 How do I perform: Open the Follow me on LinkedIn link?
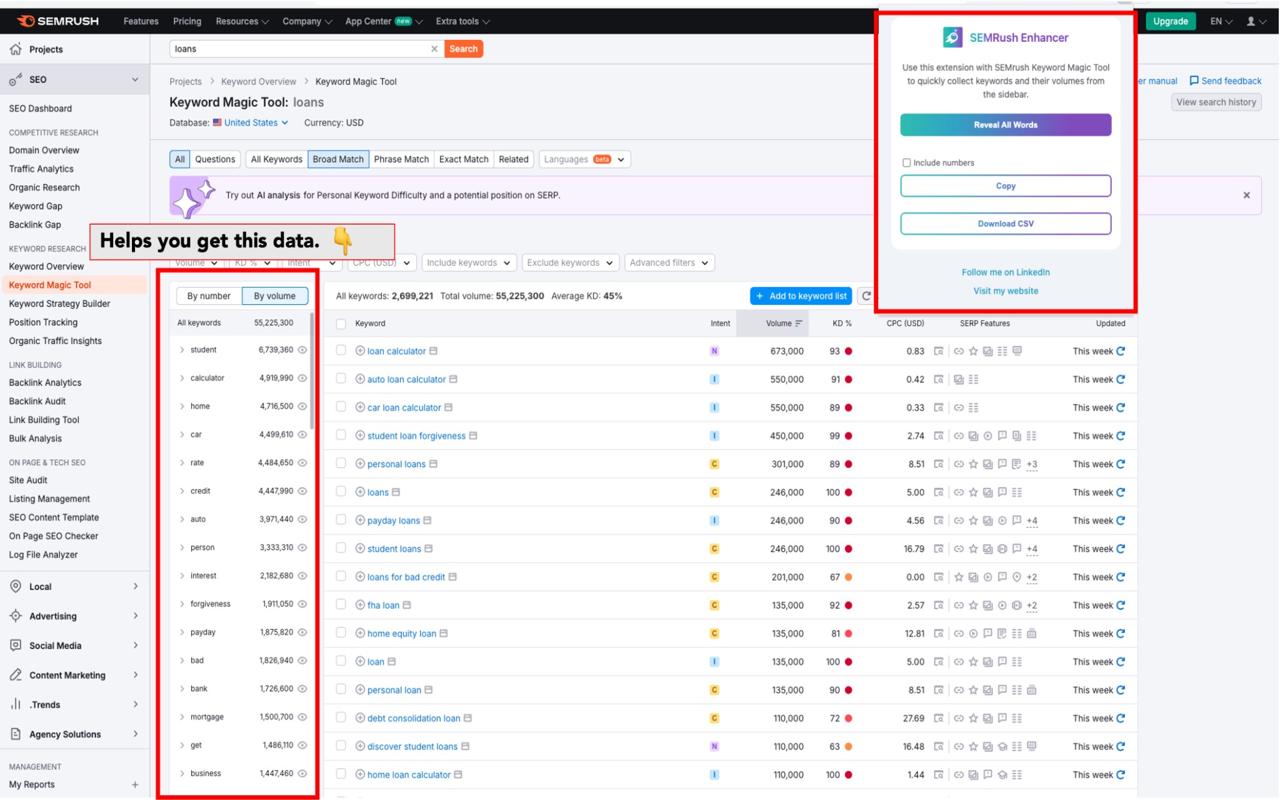click(1005, 272)
